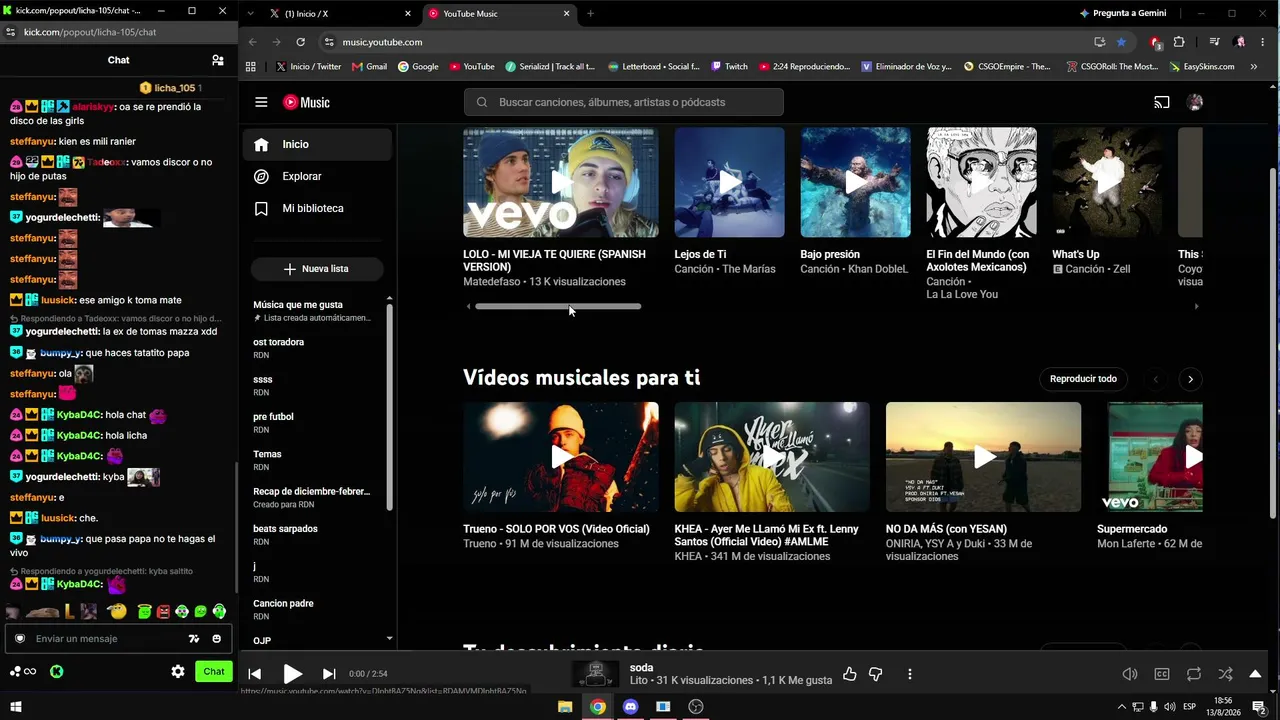Click 'Reproducir todo' button
Image resolution: width=1280 pixels, height=720 pixels.
pos(1083,379)
